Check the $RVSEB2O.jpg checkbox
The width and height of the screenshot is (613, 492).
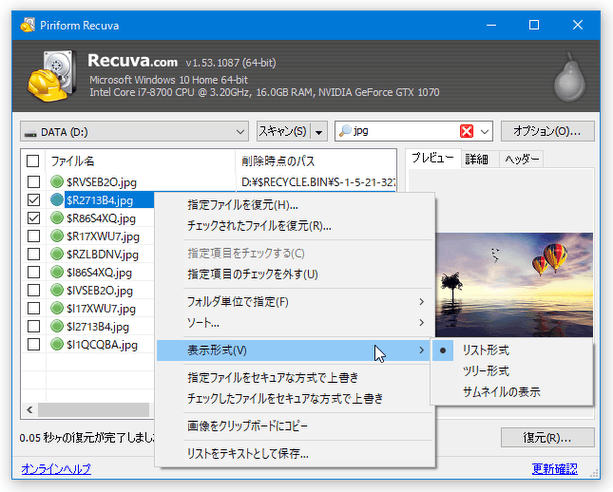coord(34,182)
